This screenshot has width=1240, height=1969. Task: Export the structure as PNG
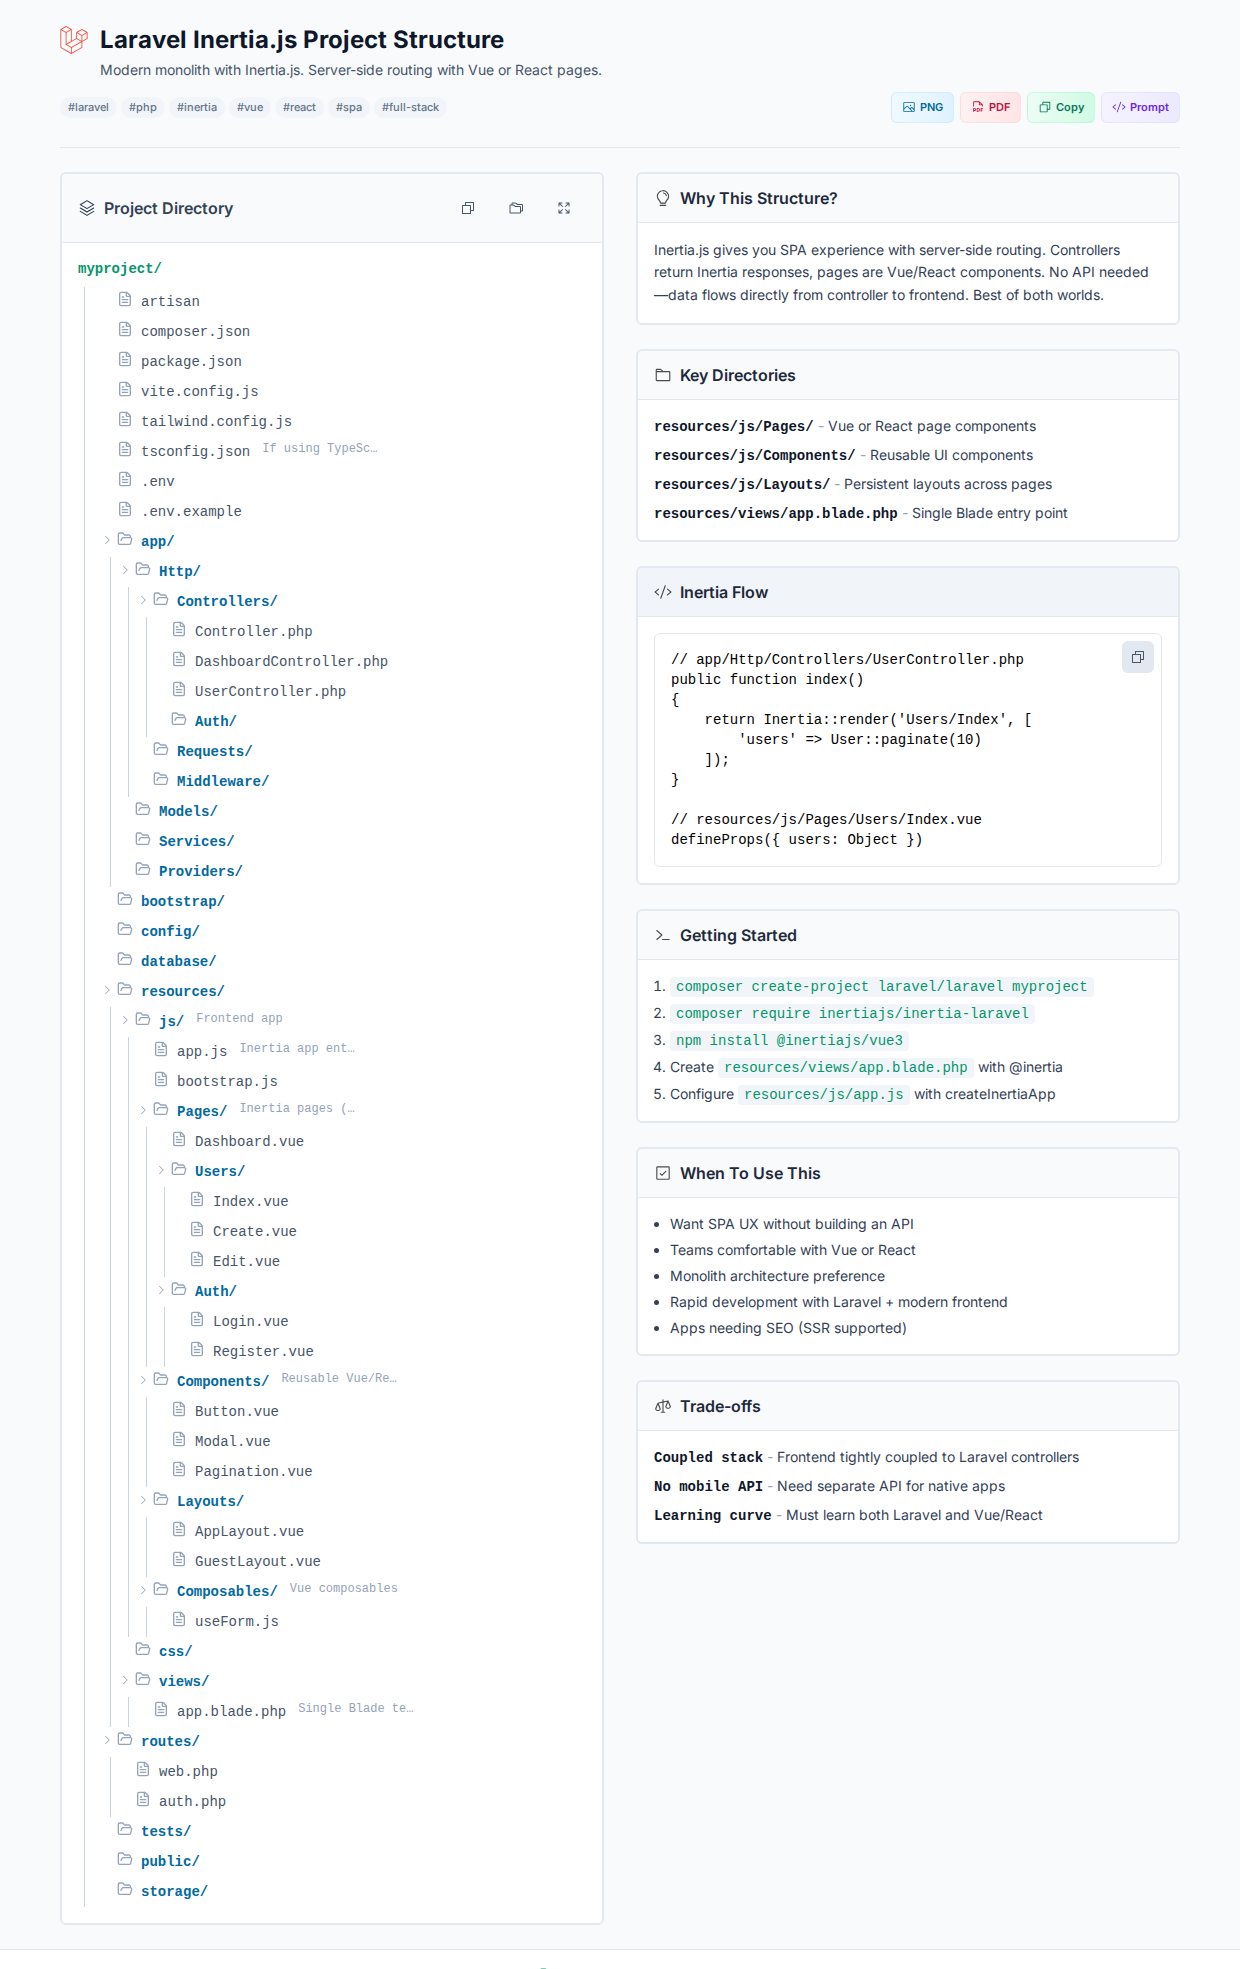pyautogui.click(x=922, y=107)
